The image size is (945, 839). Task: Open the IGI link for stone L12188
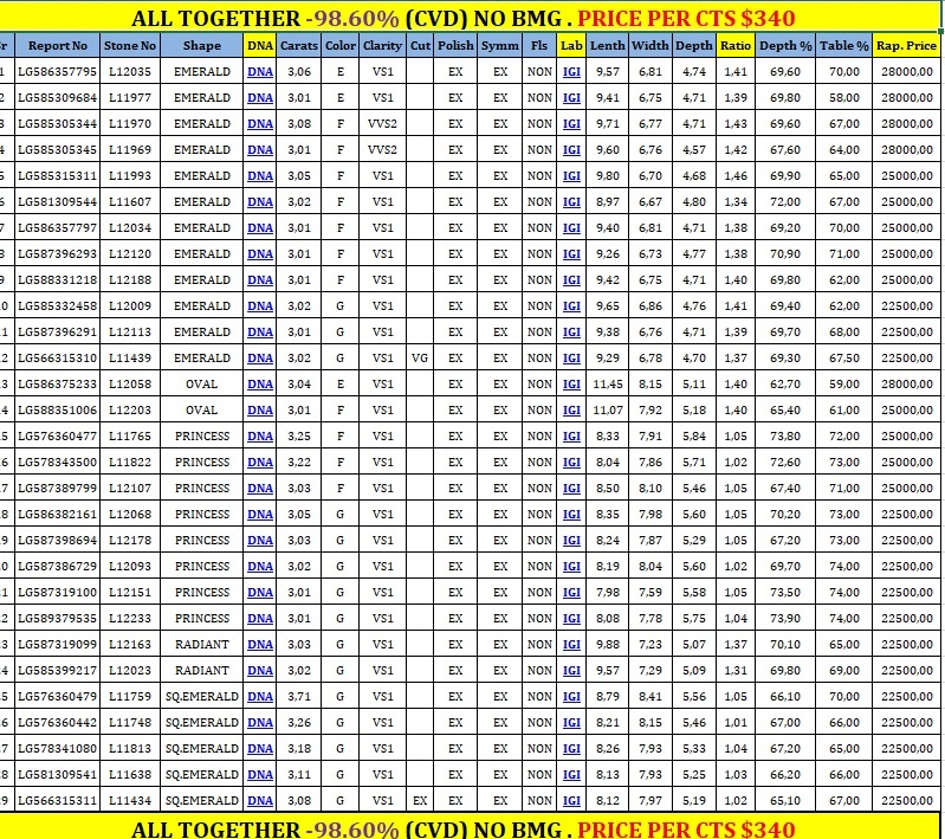[571, 280]
